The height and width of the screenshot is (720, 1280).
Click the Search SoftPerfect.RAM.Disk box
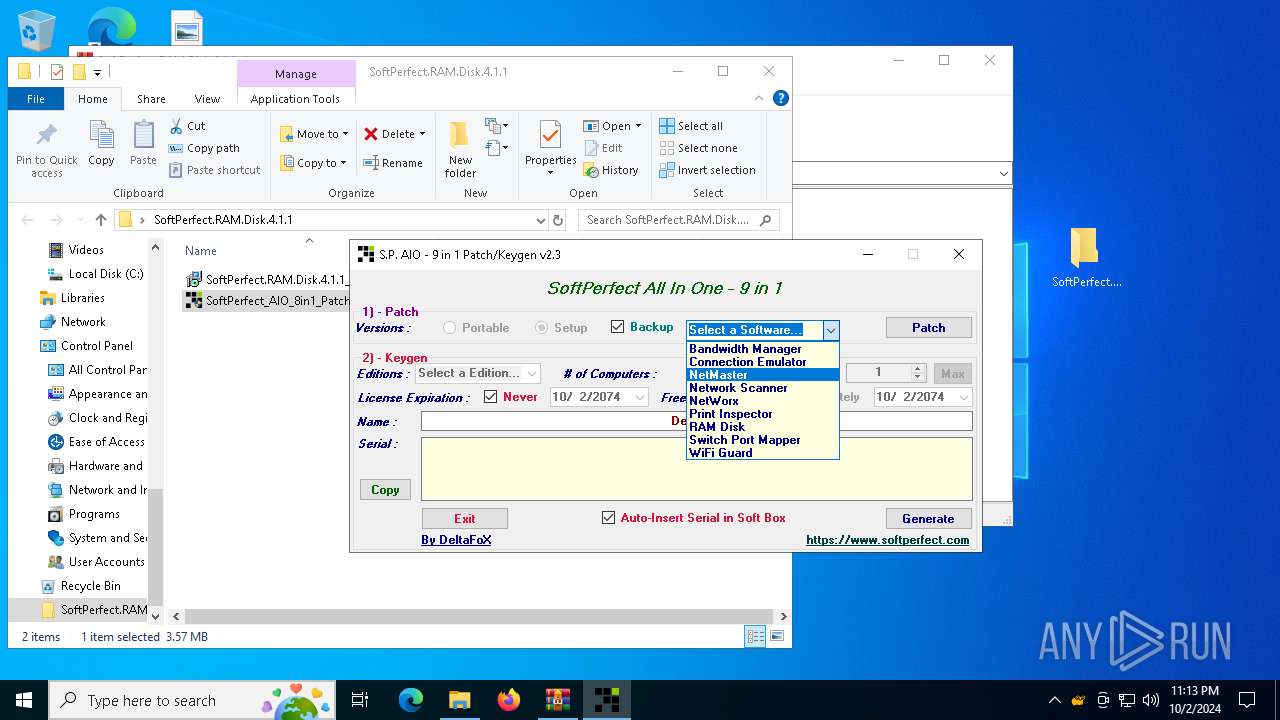click(x=679, y=220)
